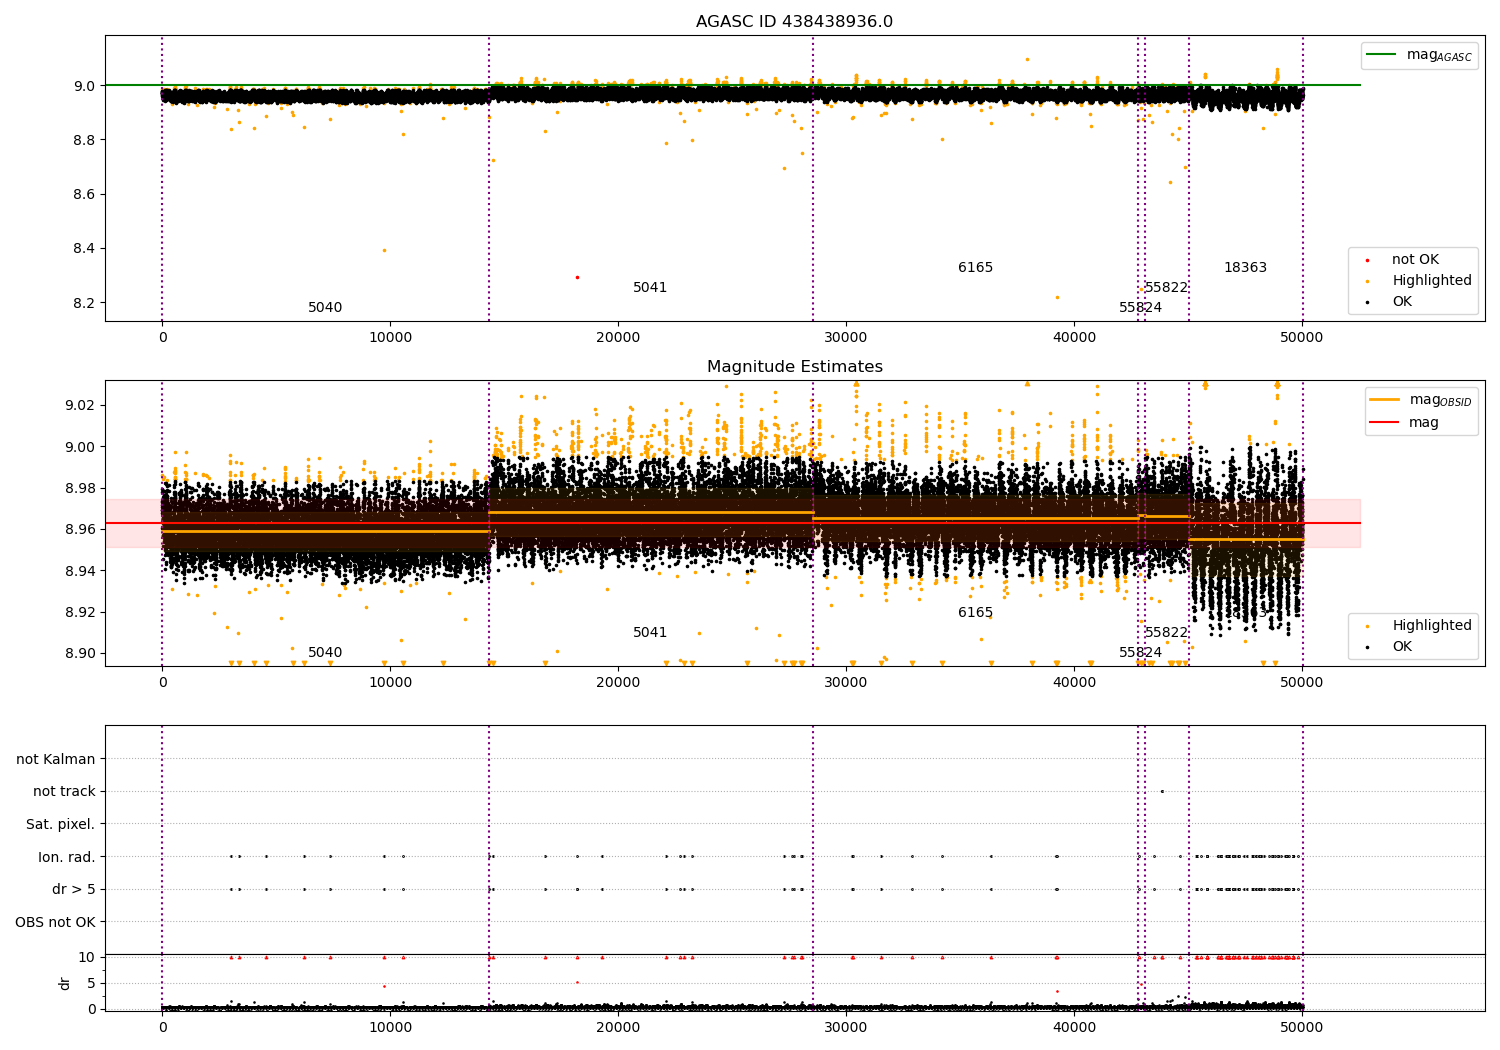Click y-axis tick 8.96
This screenshot has width=1500, height=1050.
81,529
